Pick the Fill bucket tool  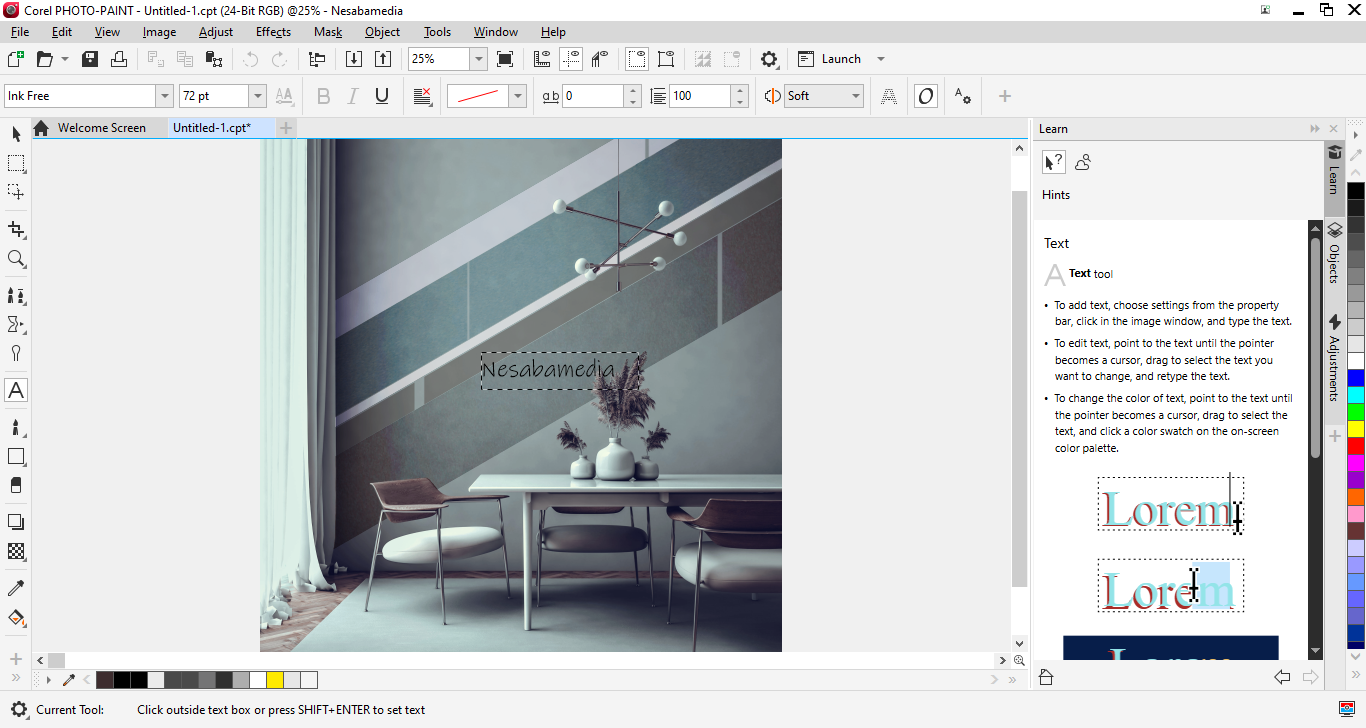pyautogui.click(x=16, y=617)
